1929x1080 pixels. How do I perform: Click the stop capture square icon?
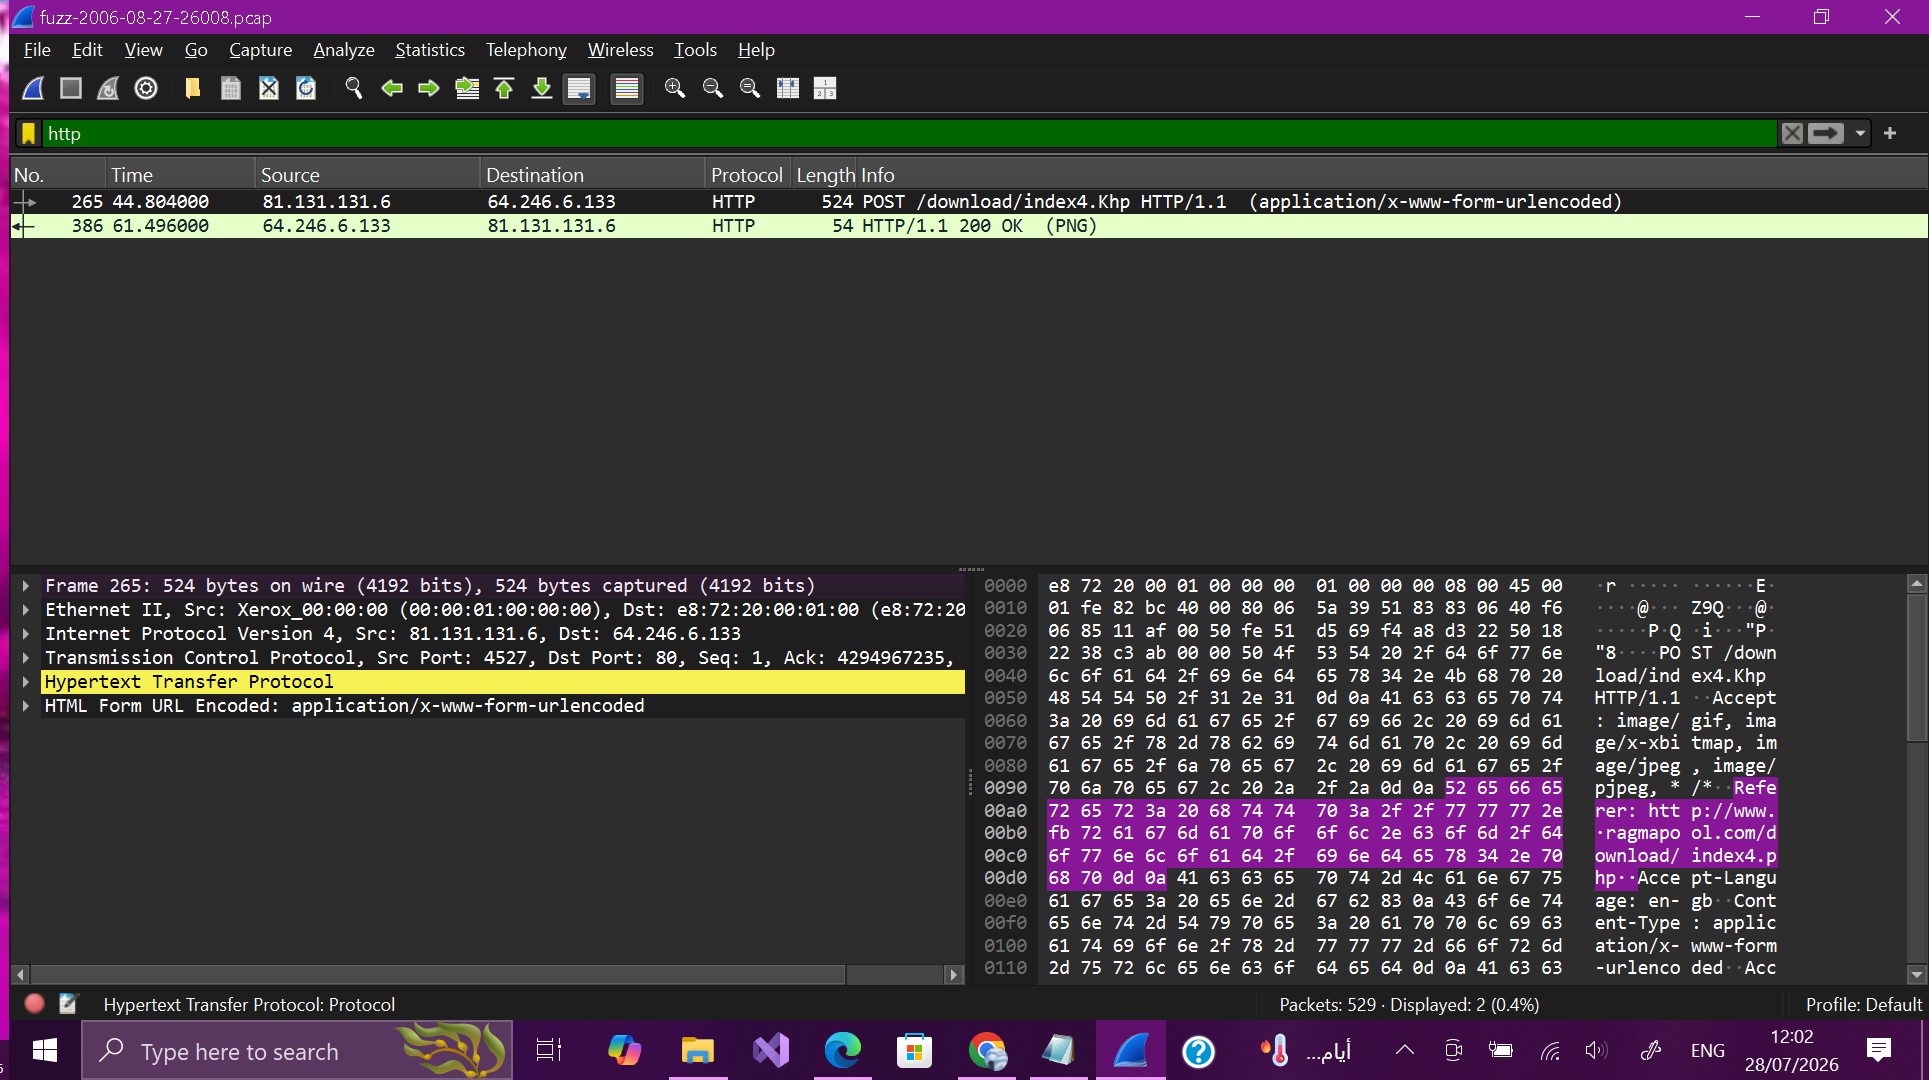[x=70, y=88]
